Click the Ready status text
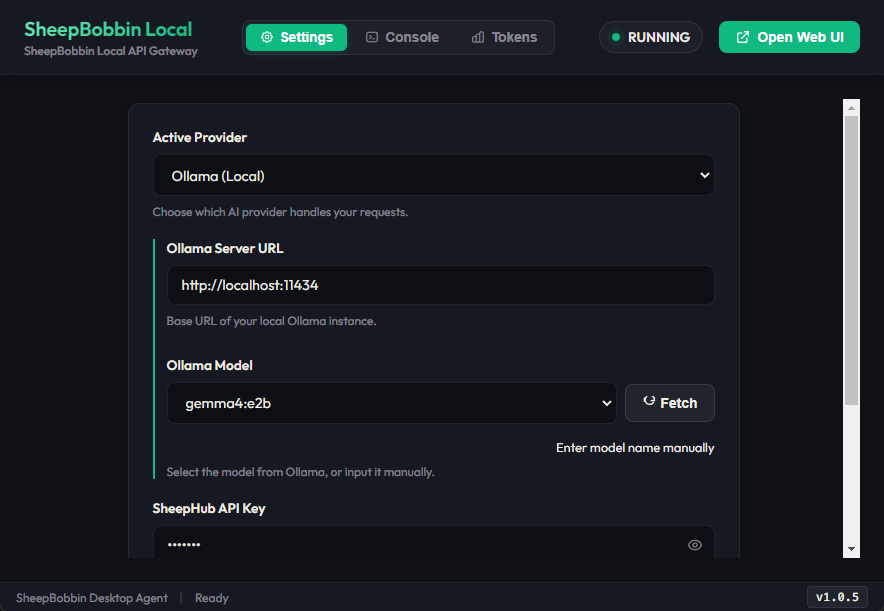Viewport: 884px width, 611px height. (x=211, y=598)
